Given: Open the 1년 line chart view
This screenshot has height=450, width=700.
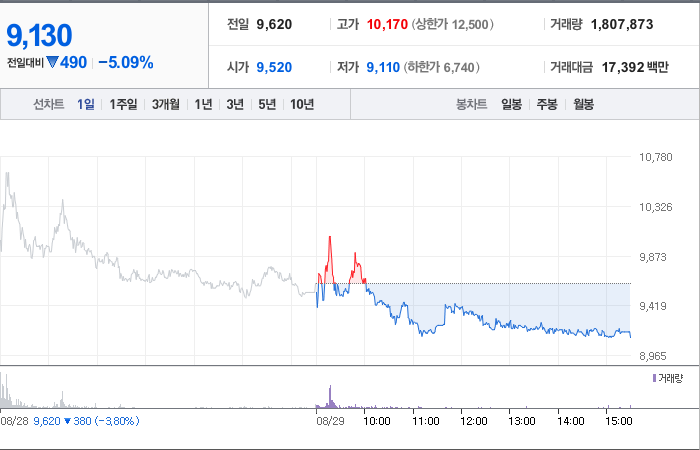Looking at the screenshot, I should click(203, 104).
